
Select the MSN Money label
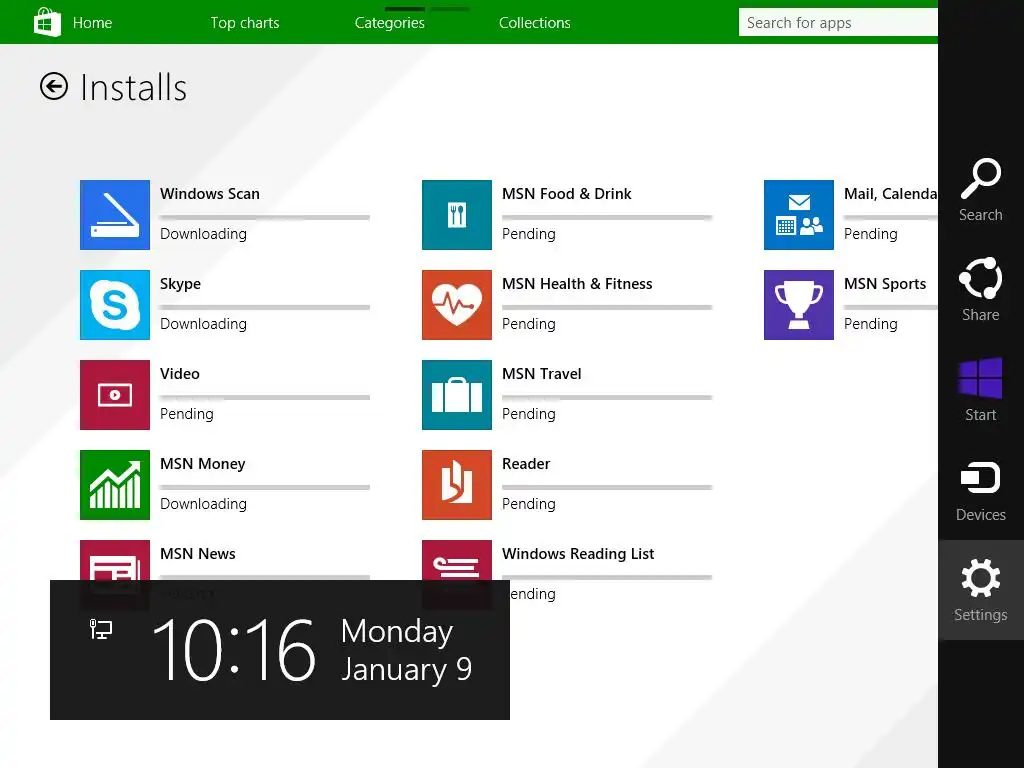(x=202, y=464)
